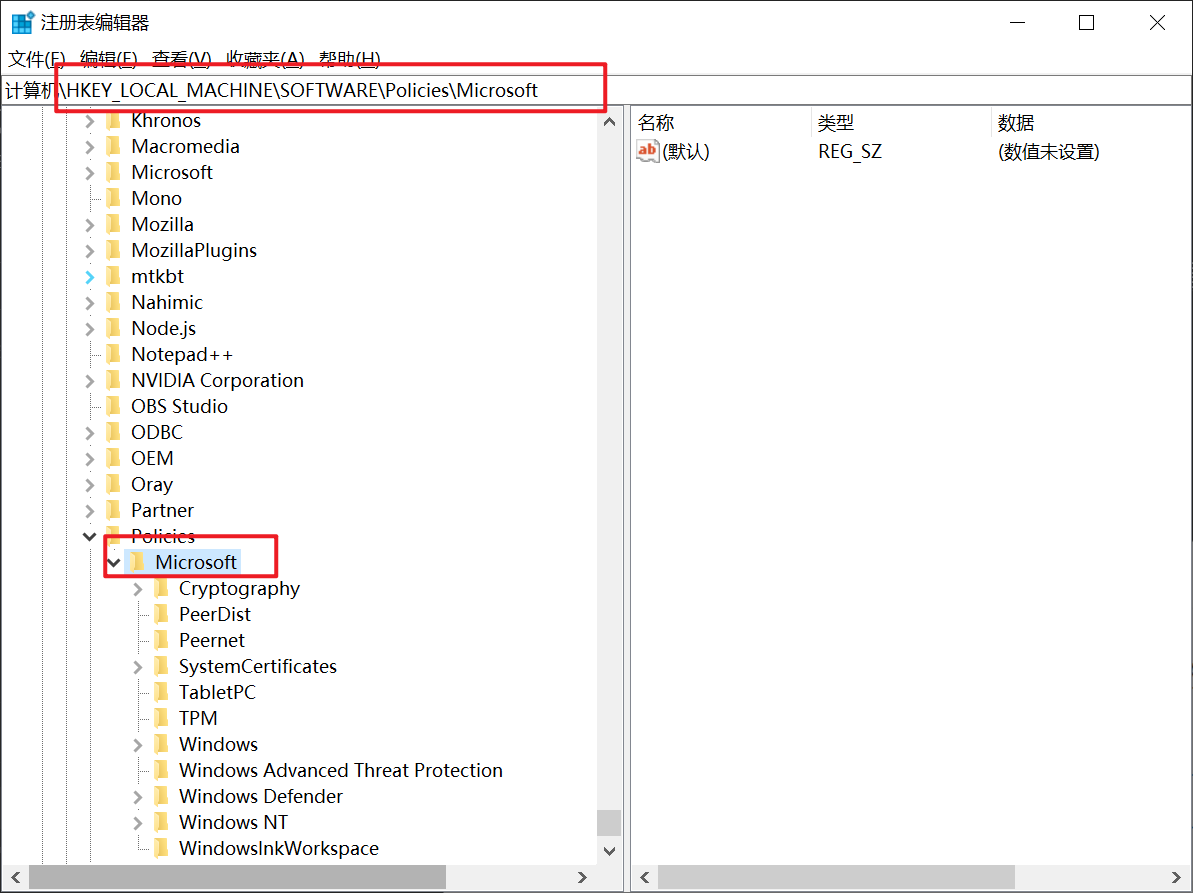Click the folder icon beside ODBC

point(113,433)
